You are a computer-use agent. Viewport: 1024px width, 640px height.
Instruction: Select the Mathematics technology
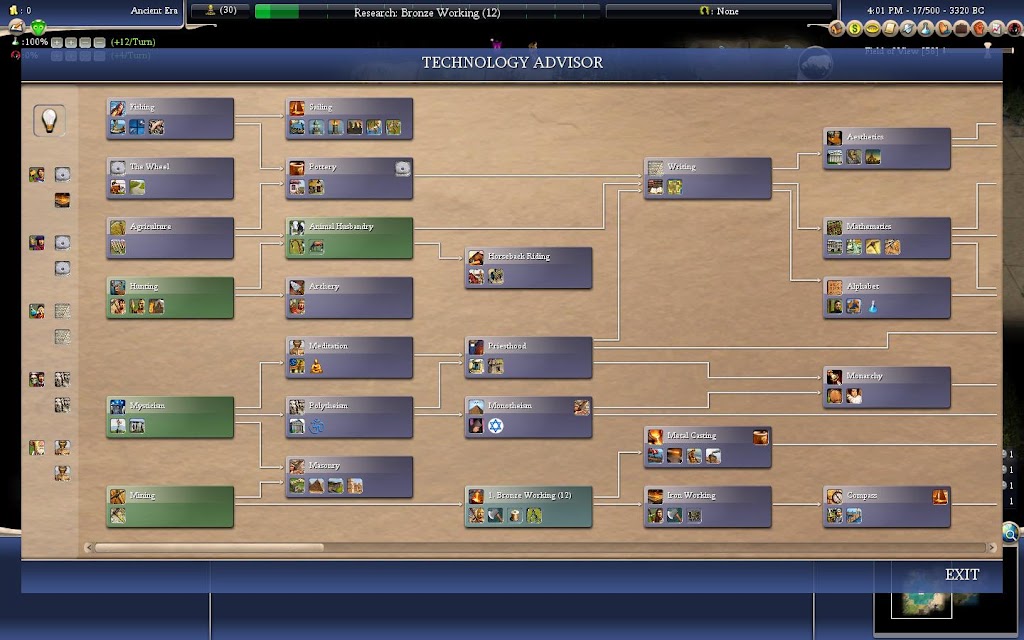[x=887, y=238]
